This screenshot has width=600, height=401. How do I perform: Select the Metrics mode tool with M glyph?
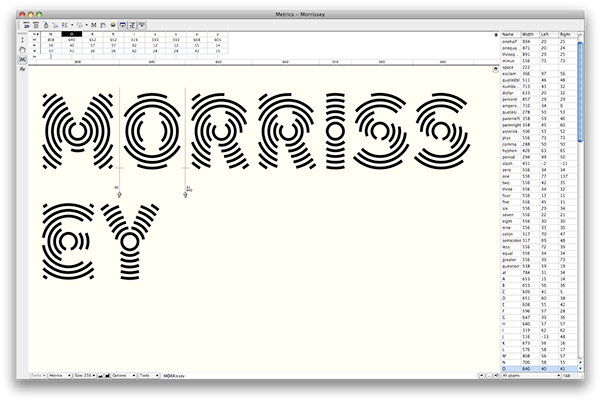click(x=22, y=59)
